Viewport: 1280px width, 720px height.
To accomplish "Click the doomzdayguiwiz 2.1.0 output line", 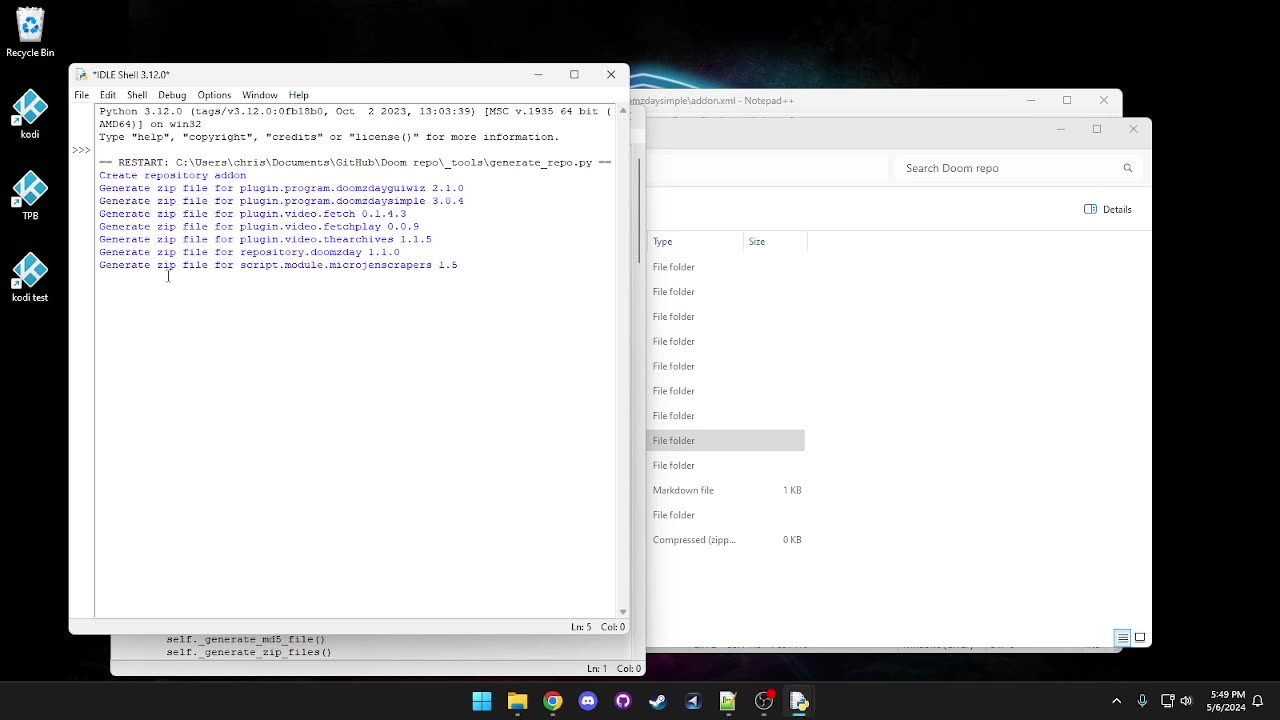I will [281, 188].
